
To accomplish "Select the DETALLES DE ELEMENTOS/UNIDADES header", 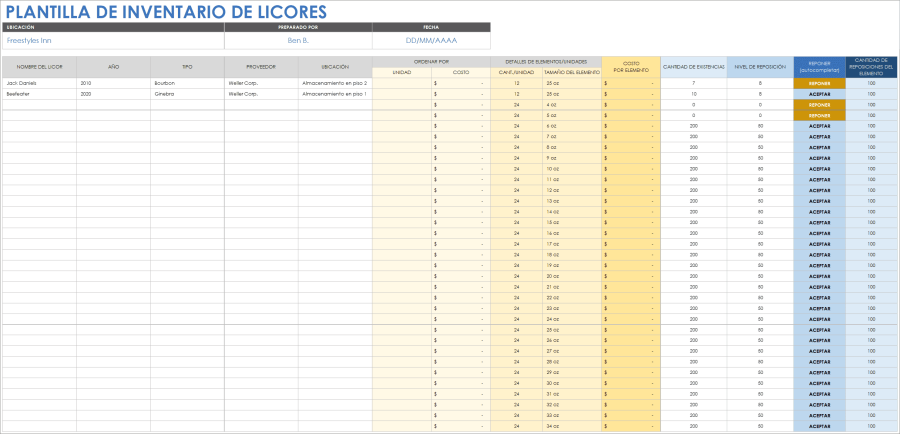I will [x=546, y=62].
